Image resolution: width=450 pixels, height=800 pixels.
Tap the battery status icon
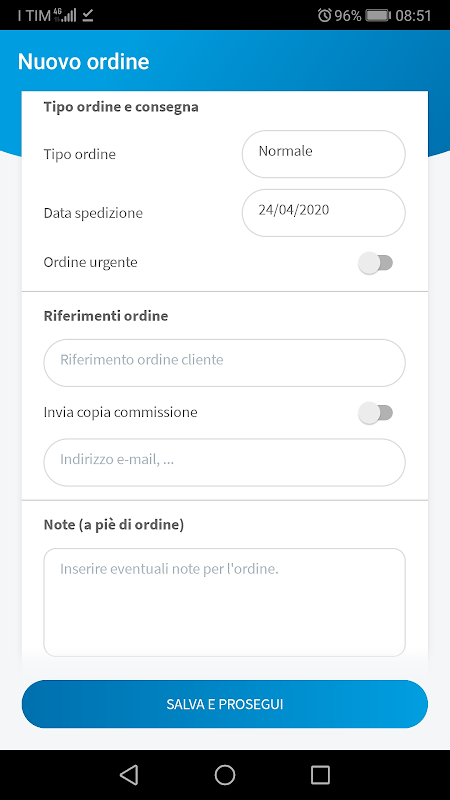point(378,15)
